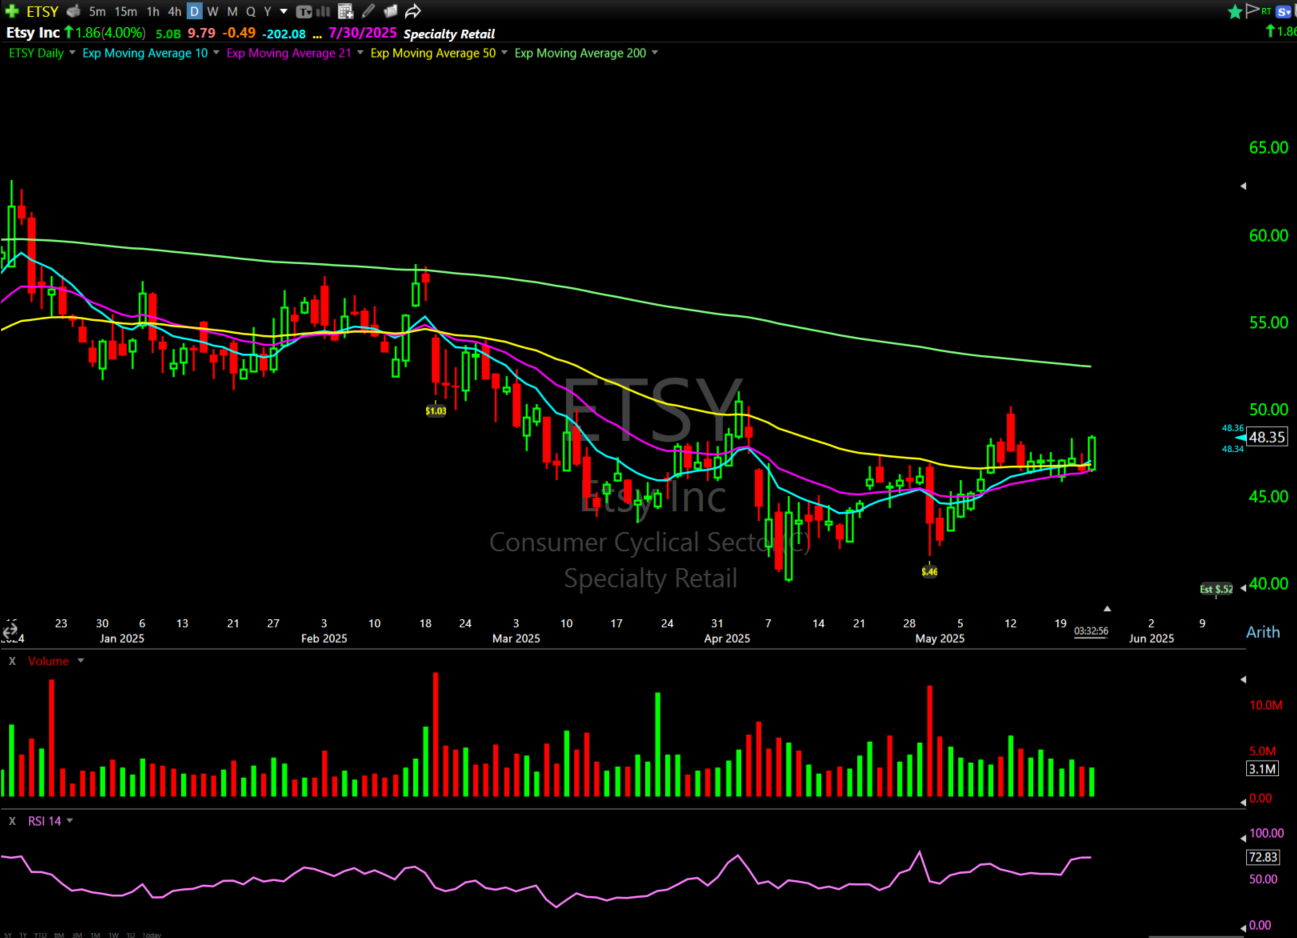1297x938 pixels.
Task: Click the time-axis scroll arrows icon
Action: pyautogui.click(x=9, y=631)
